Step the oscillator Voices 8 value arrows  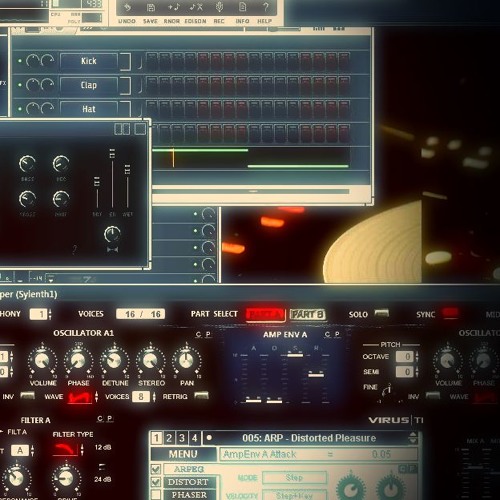154,397
